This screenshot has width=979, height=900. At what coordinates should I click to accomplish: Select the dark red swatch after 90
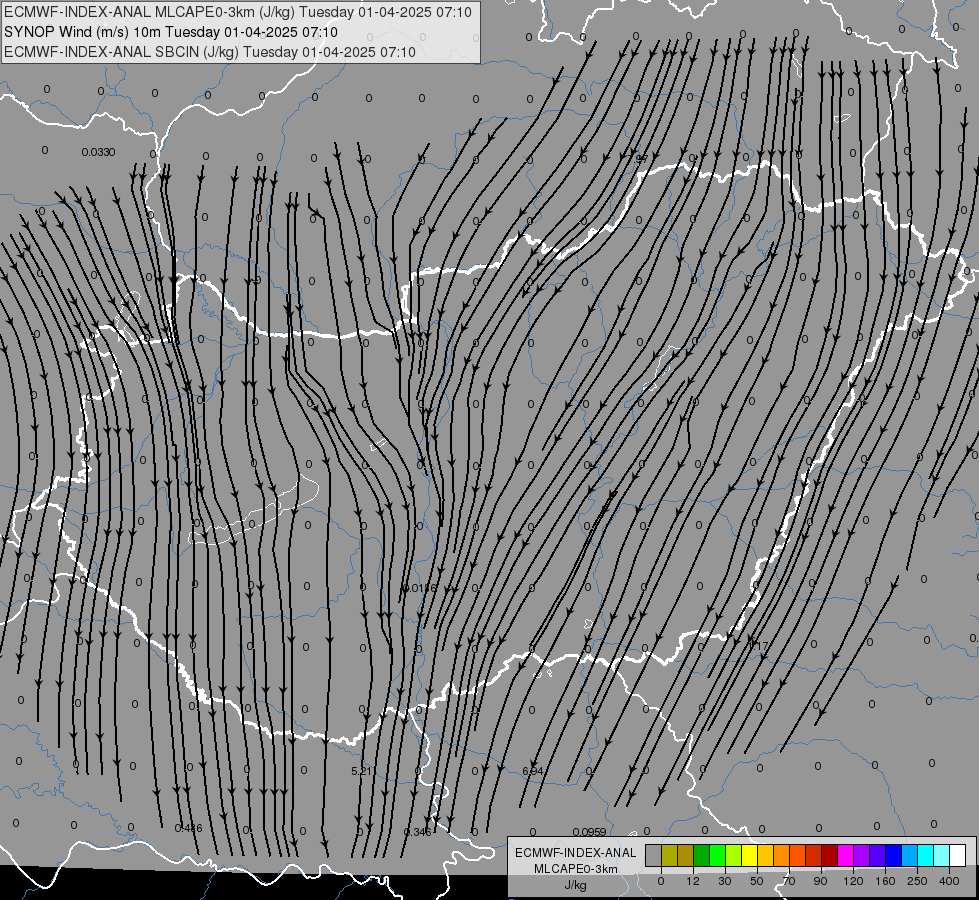click(x=829, y=855)
